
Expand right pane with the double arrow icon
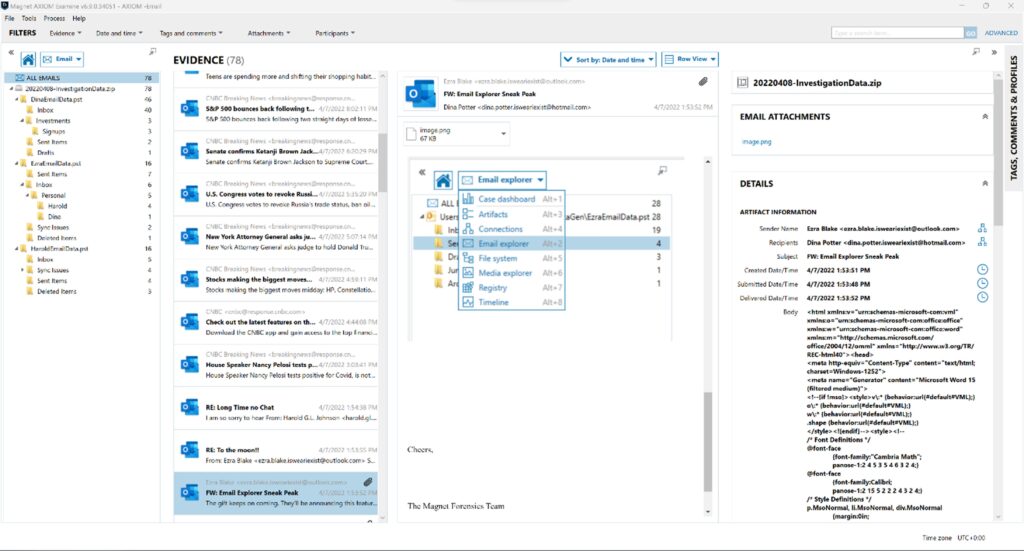click(x=994, y=52)
